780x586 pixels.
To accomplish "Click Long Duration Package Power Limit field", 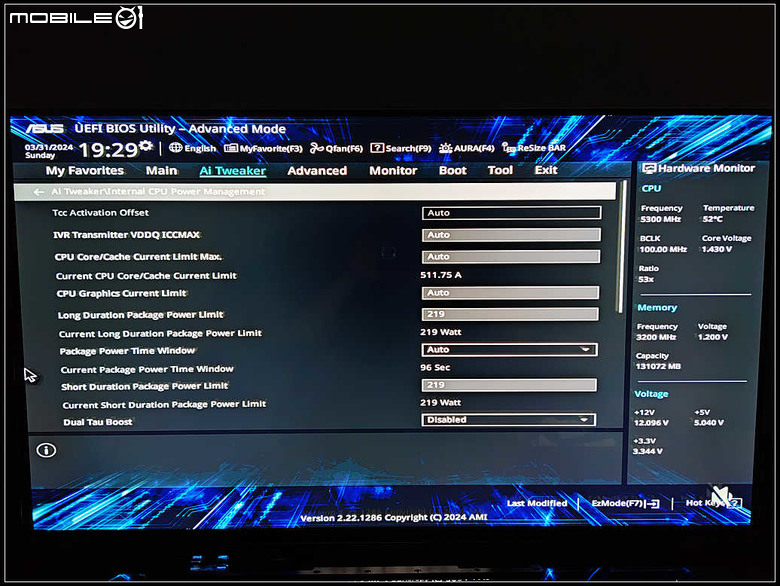I will click(x=510, y=314).
